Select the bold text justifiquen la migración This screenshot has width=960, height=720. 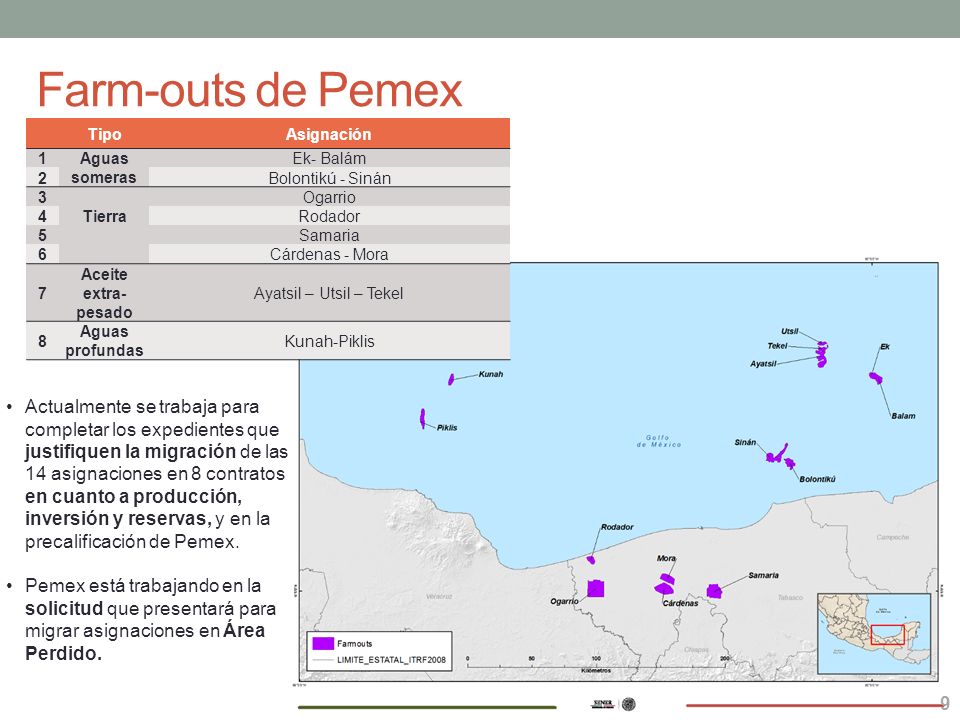pyautogui.click(x=130, y=451)
